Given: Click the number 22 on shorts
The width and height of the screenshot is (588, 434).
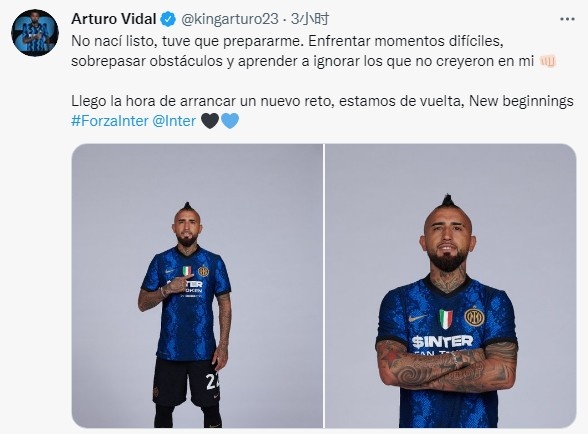Looking at the screenshot, I should (x=212, y=381).
